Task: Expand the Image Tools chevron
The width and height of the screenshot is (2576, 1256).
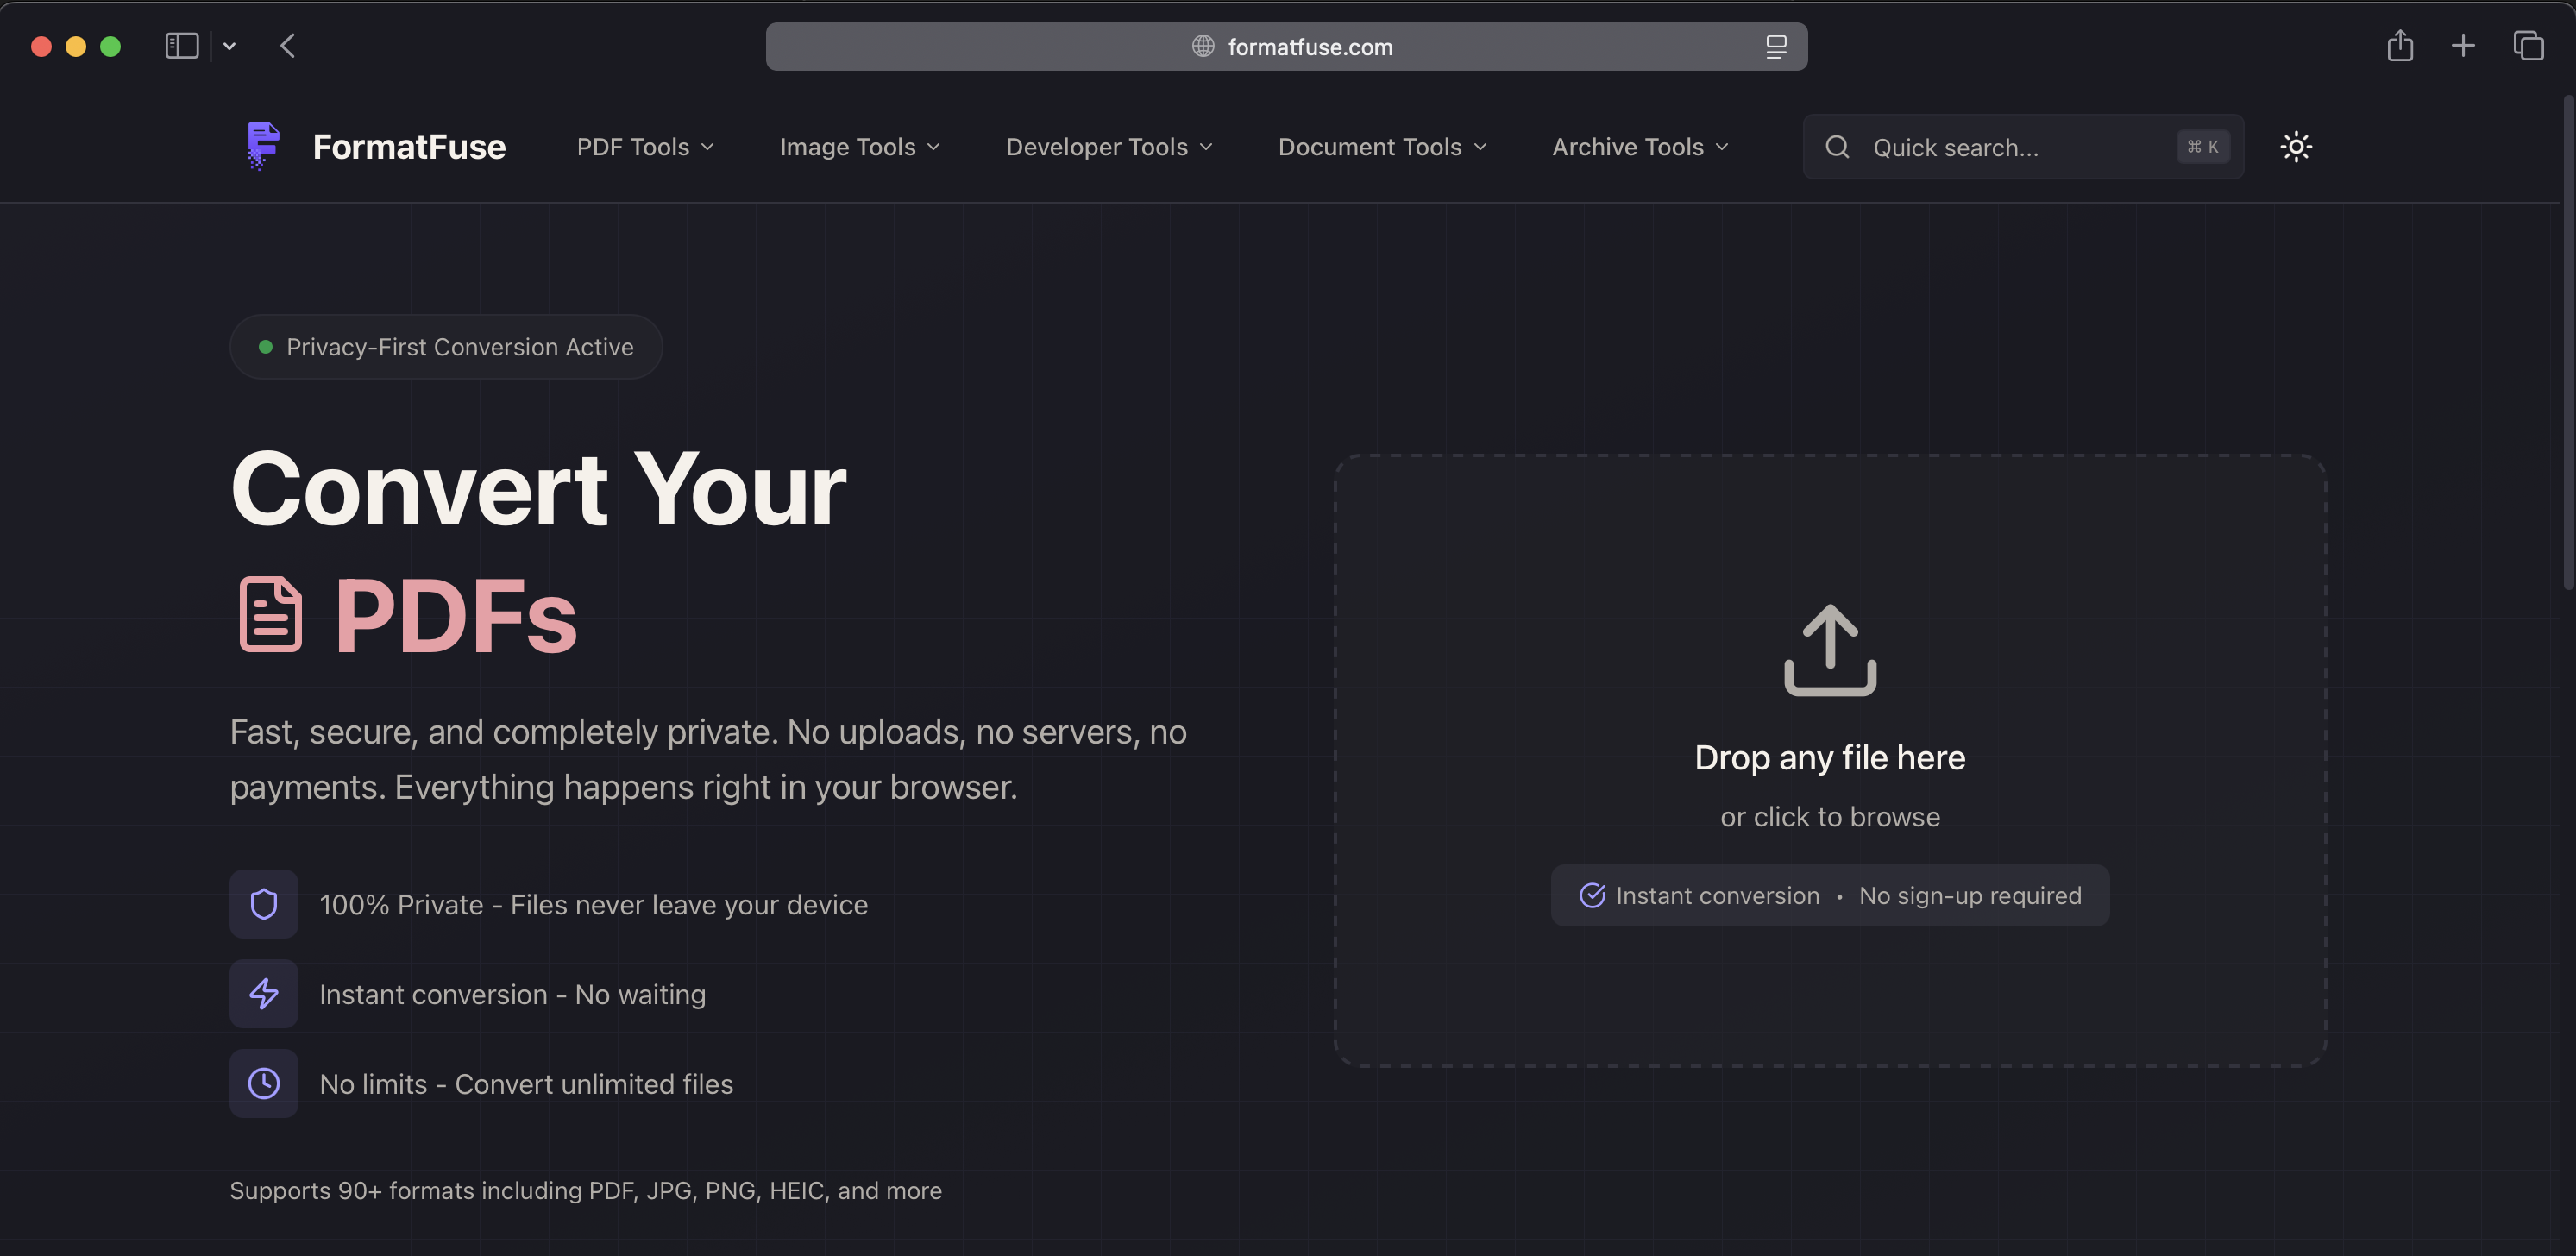Action: click(934, 147)
